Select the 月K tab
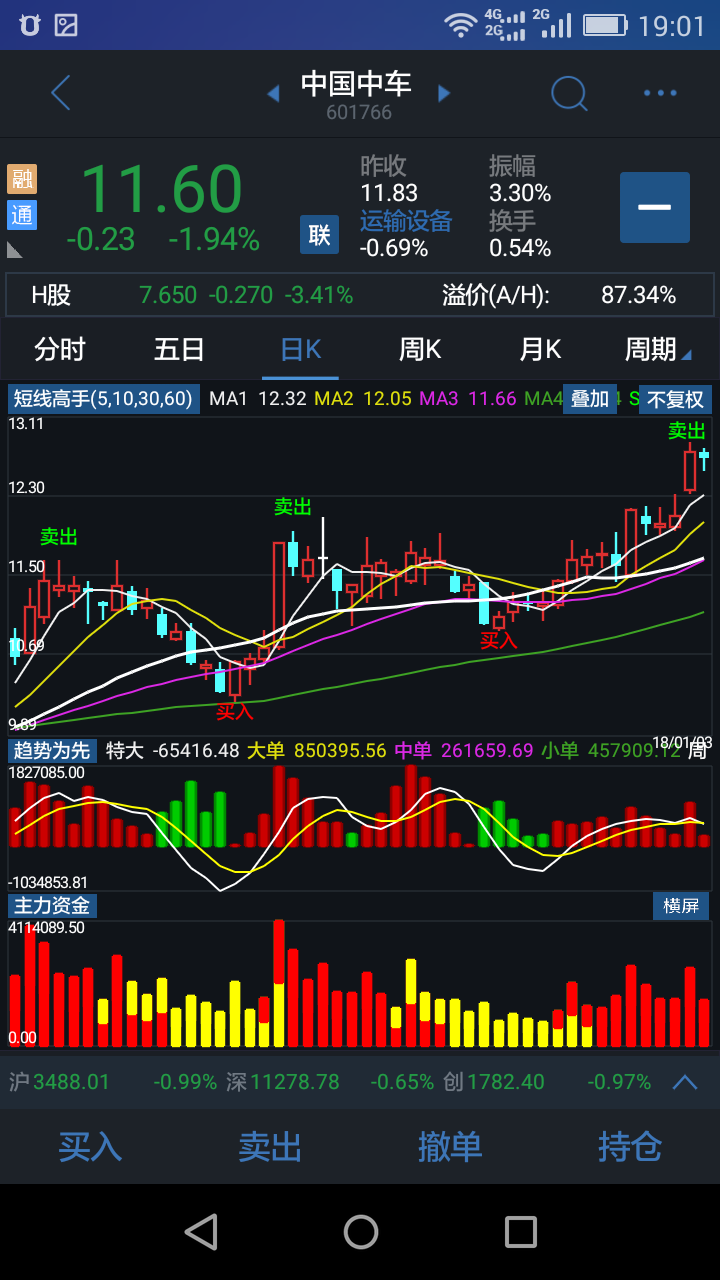Screen dimensions: 720x1280 [x=540, y=349]
